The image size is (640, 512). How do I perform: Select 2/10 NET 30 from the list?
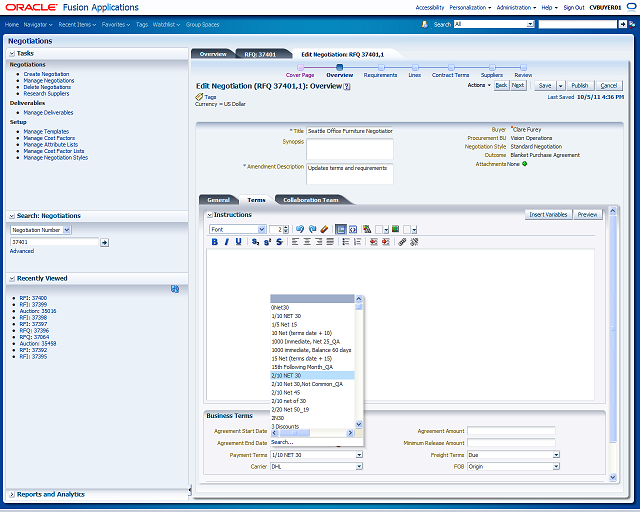[x=312, y=376]
